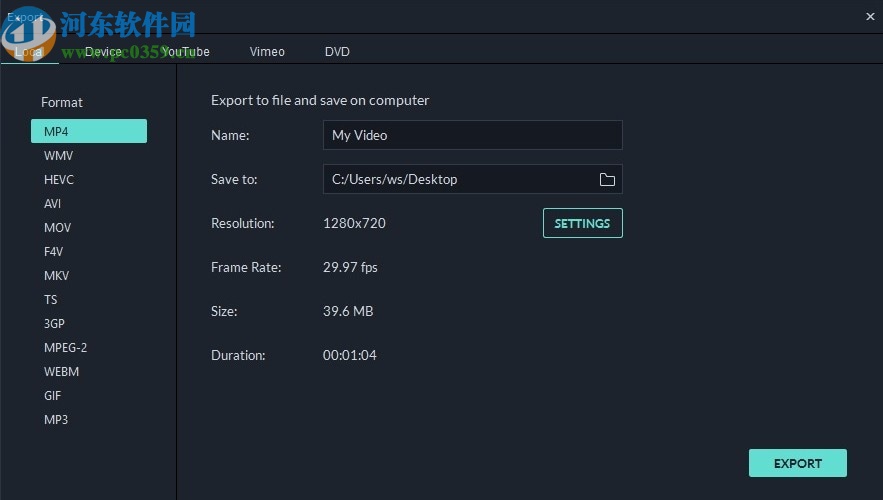Click the Name input field
The height and width of the screenshot is (500, 883).
click(472, 135)
